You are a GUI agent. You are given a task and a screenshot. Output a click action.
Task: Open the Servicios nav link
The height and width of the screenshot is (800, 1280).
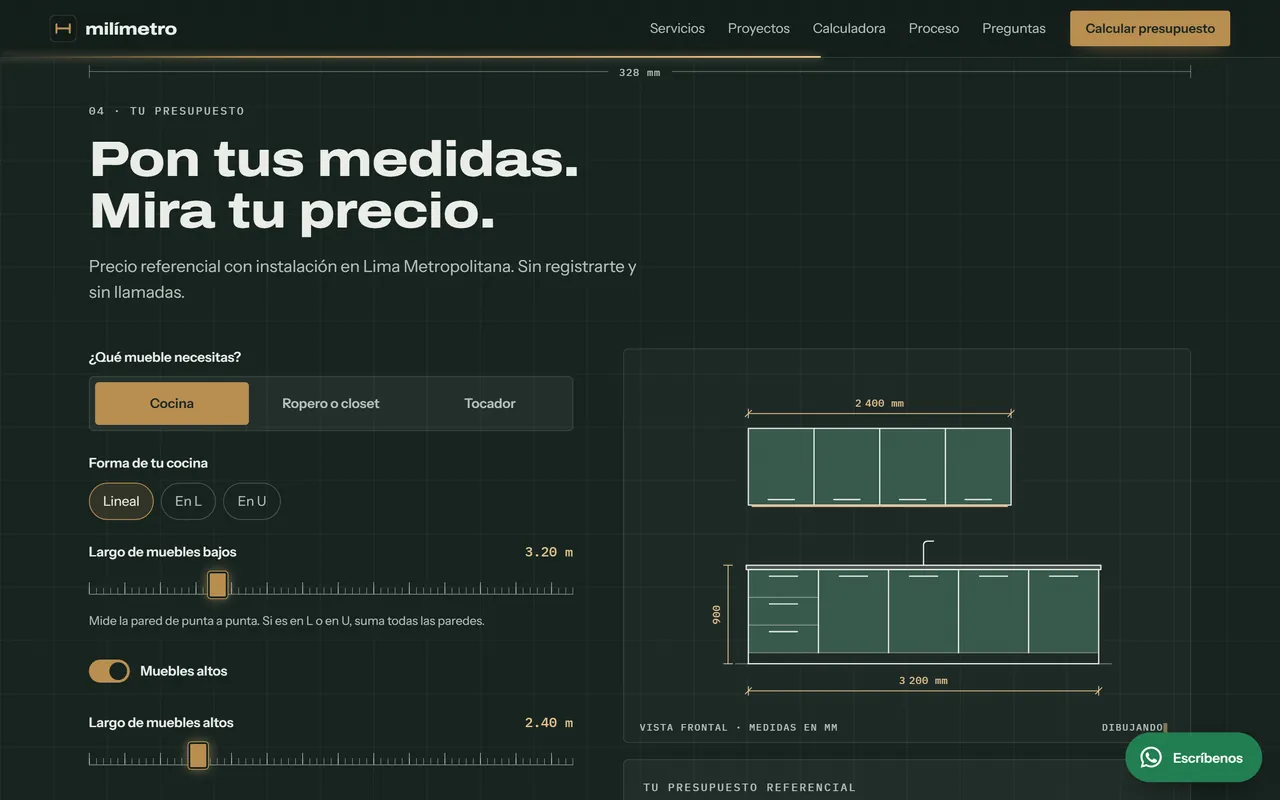[x=677, y=28]
